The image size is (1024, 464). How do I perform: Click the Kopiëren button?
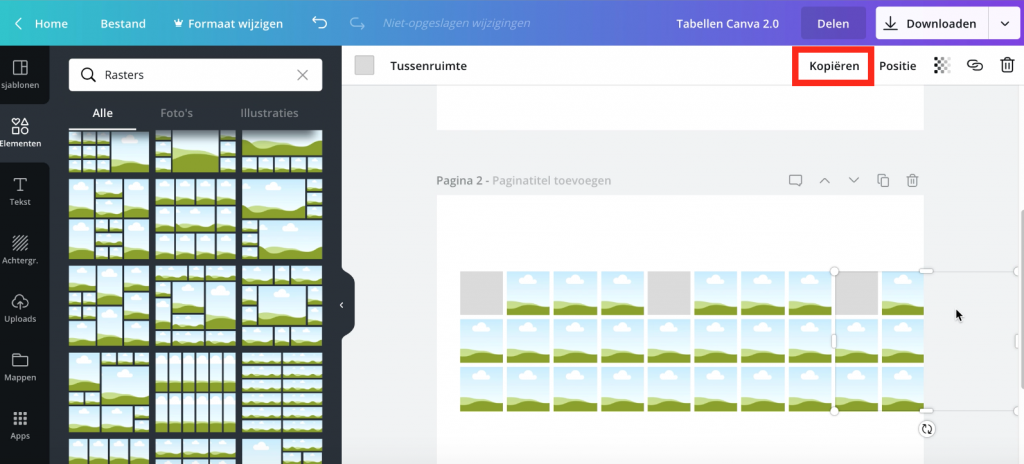pyautogui.click(x=833, y=66)
